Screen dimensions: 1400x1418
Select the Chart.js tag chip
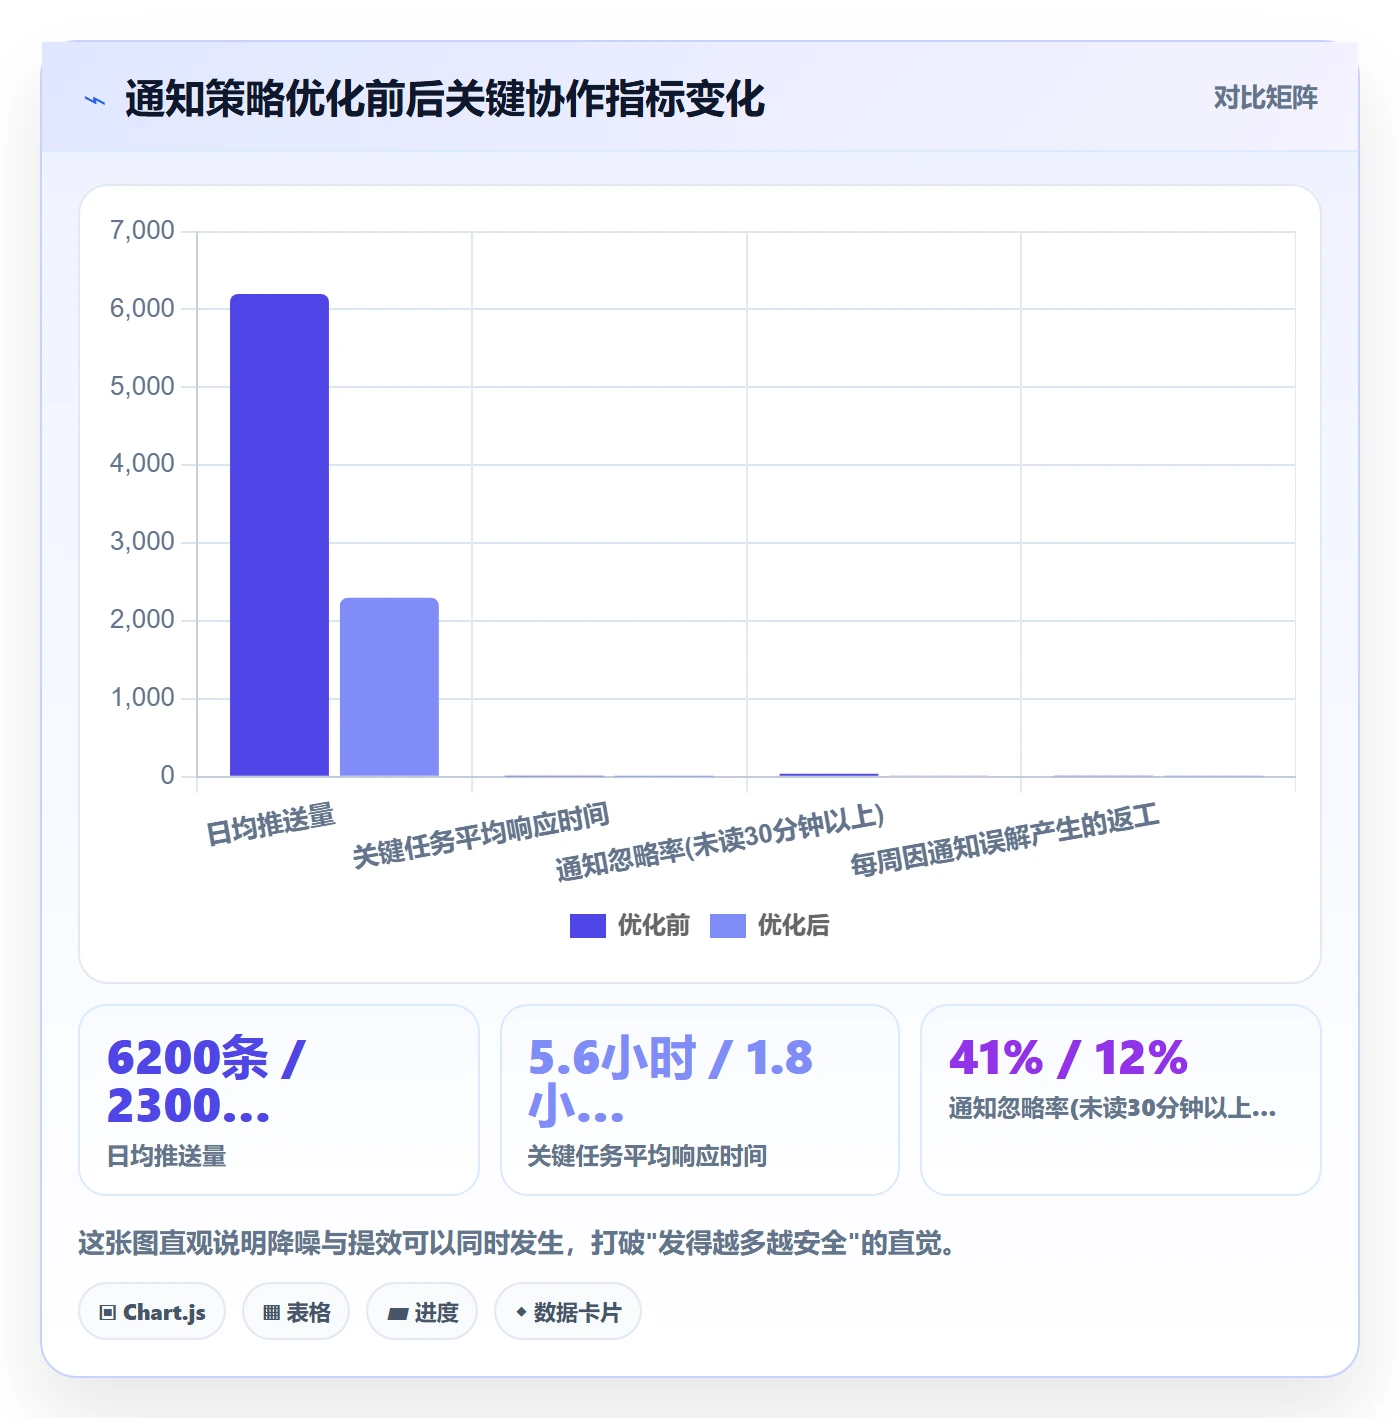click(x=152, y=1312)
